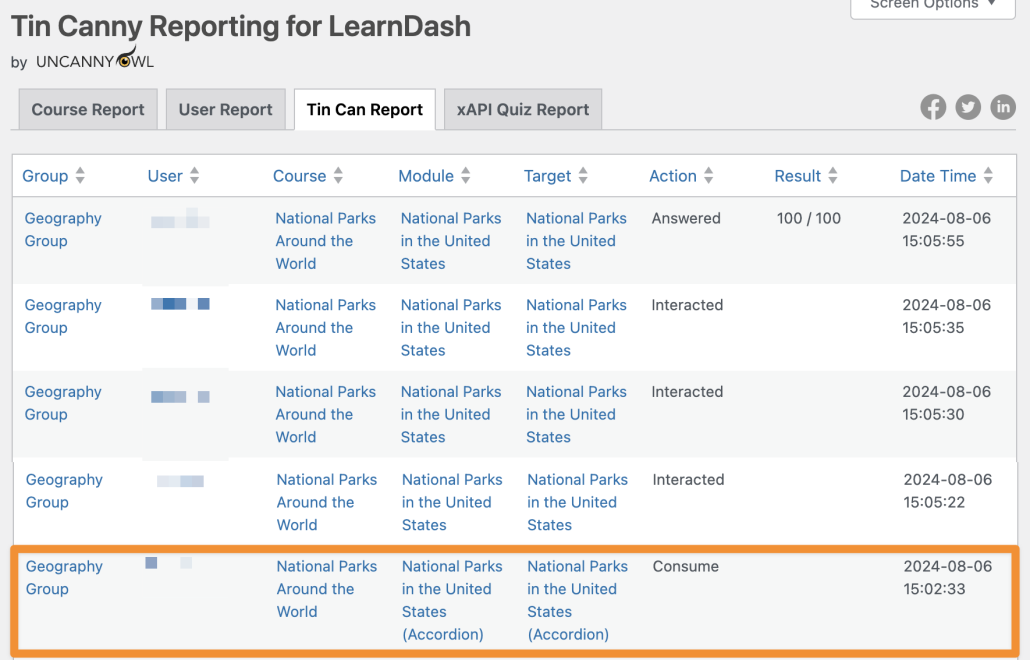Sort by Target column sort icon

pyautogui.click(x=583, y=176)
